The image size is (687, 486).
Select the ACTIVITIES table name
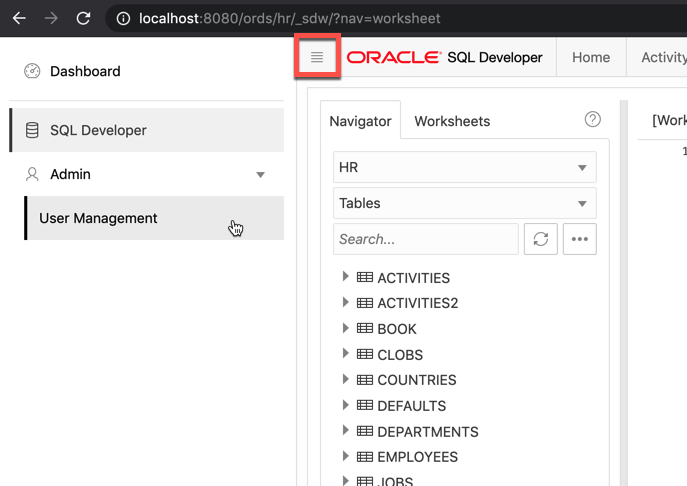pyautogui.click(x=414, y=278)
